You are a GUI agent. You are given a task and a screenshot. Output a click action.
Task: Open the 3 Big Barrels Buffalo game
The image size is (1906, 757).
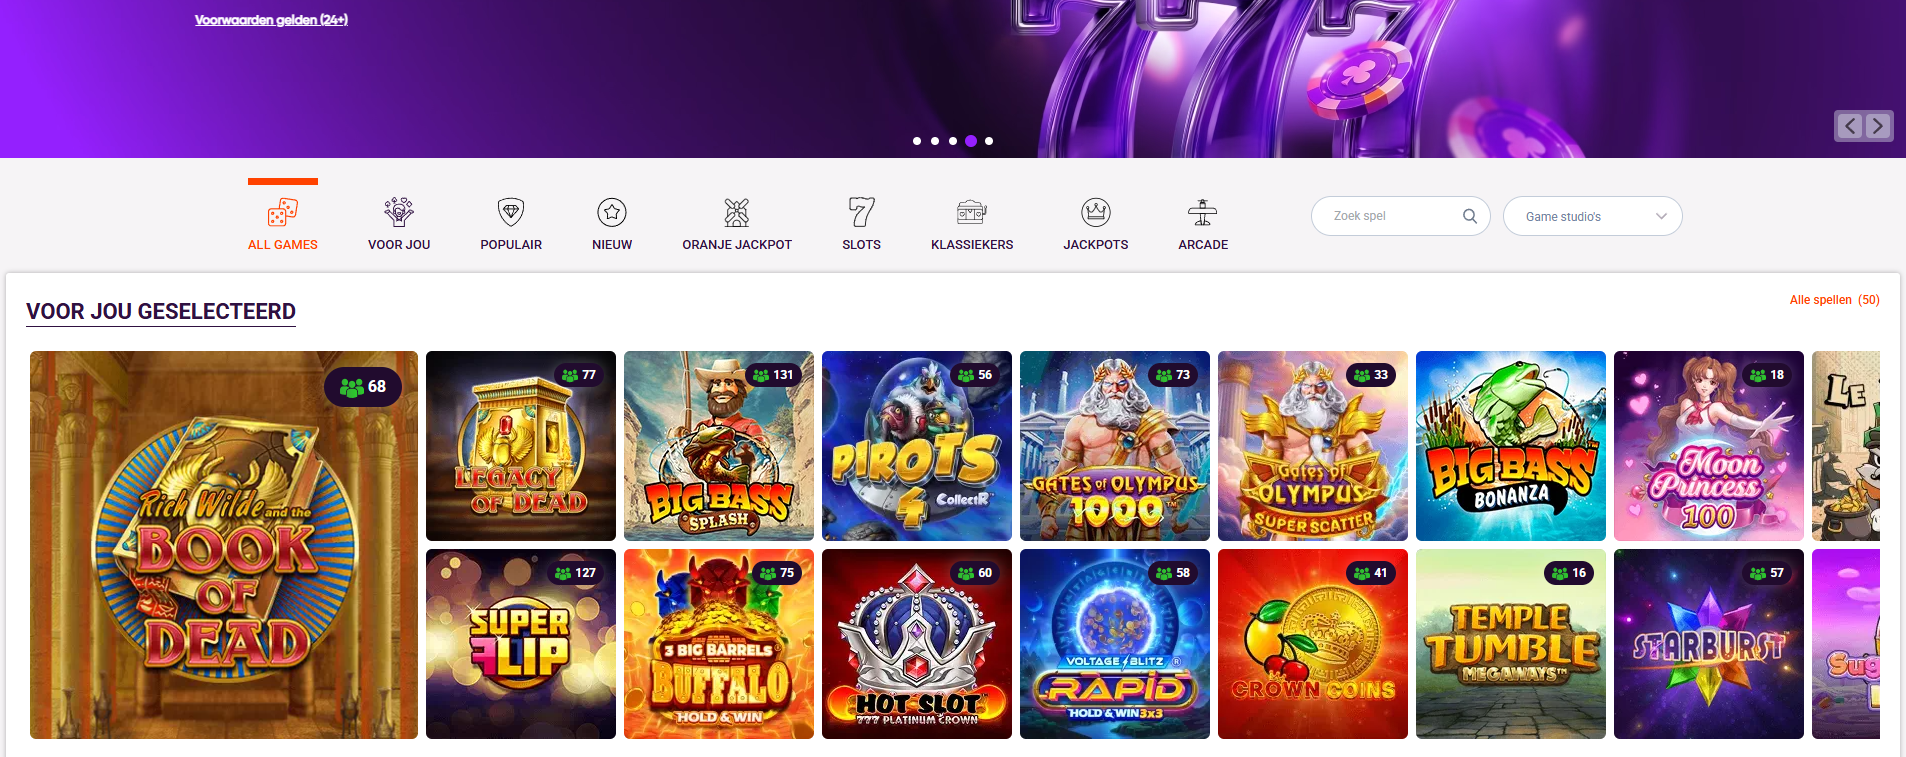pyautogui.click(x=719, y=644)
